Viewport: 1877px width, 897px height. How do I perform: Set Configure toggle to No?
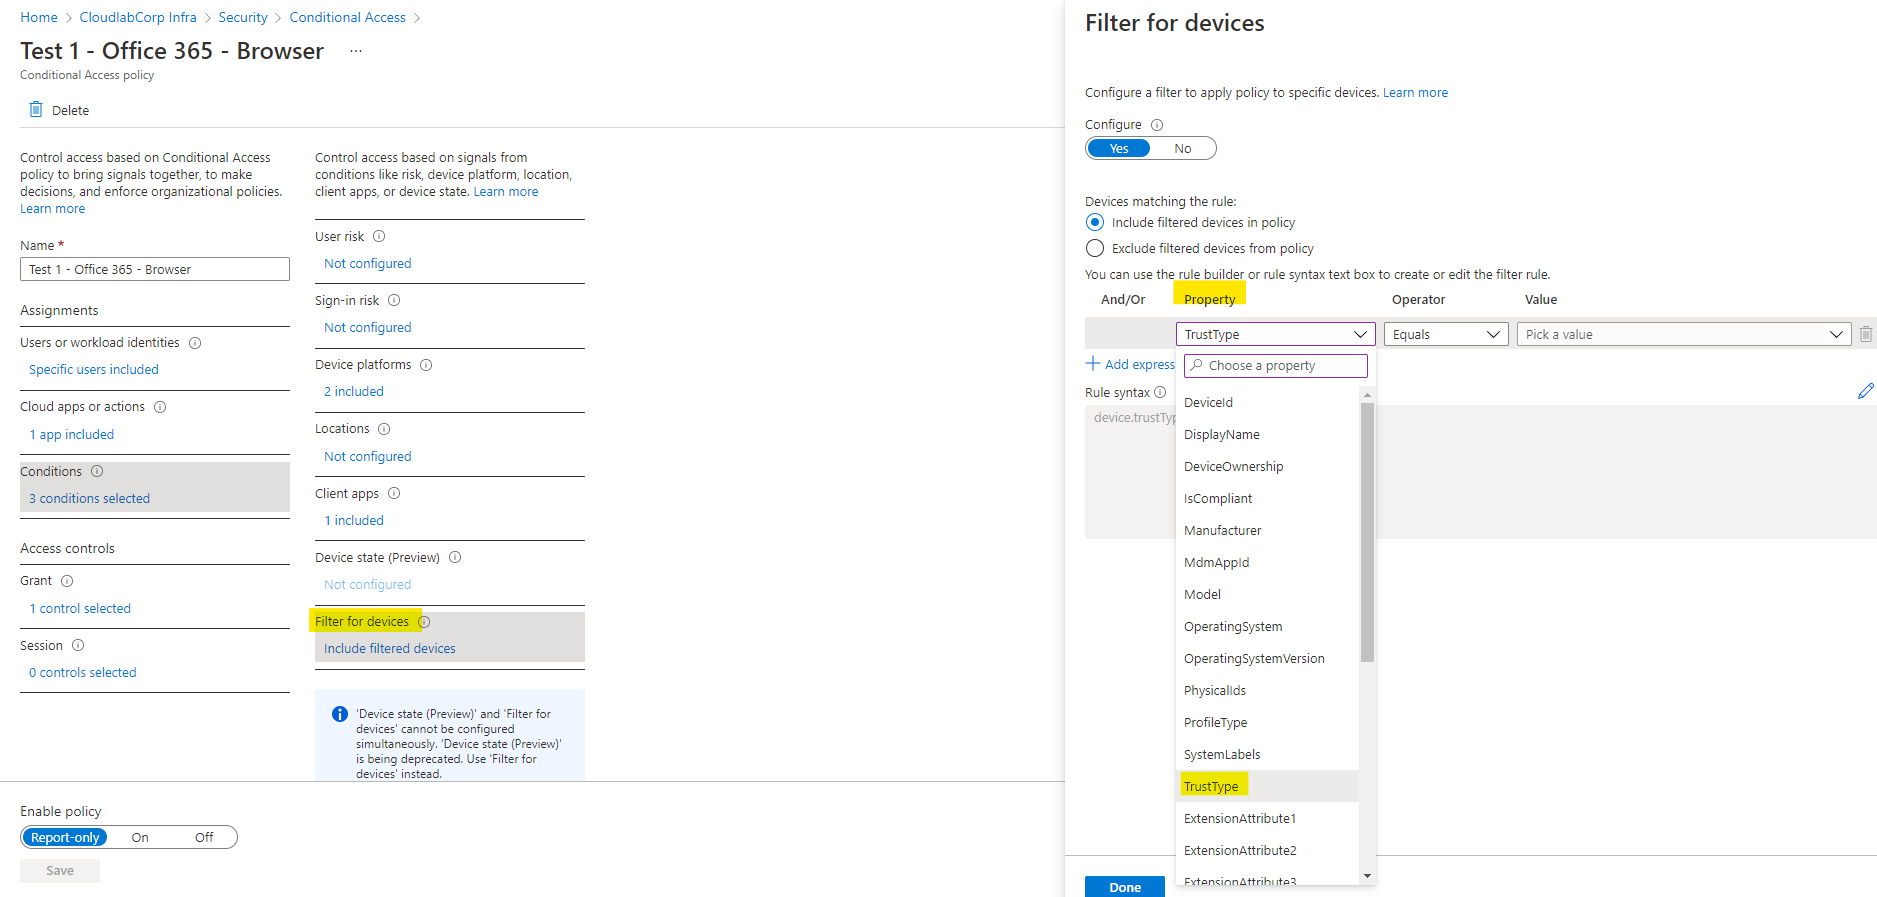tap(1183, 148)
